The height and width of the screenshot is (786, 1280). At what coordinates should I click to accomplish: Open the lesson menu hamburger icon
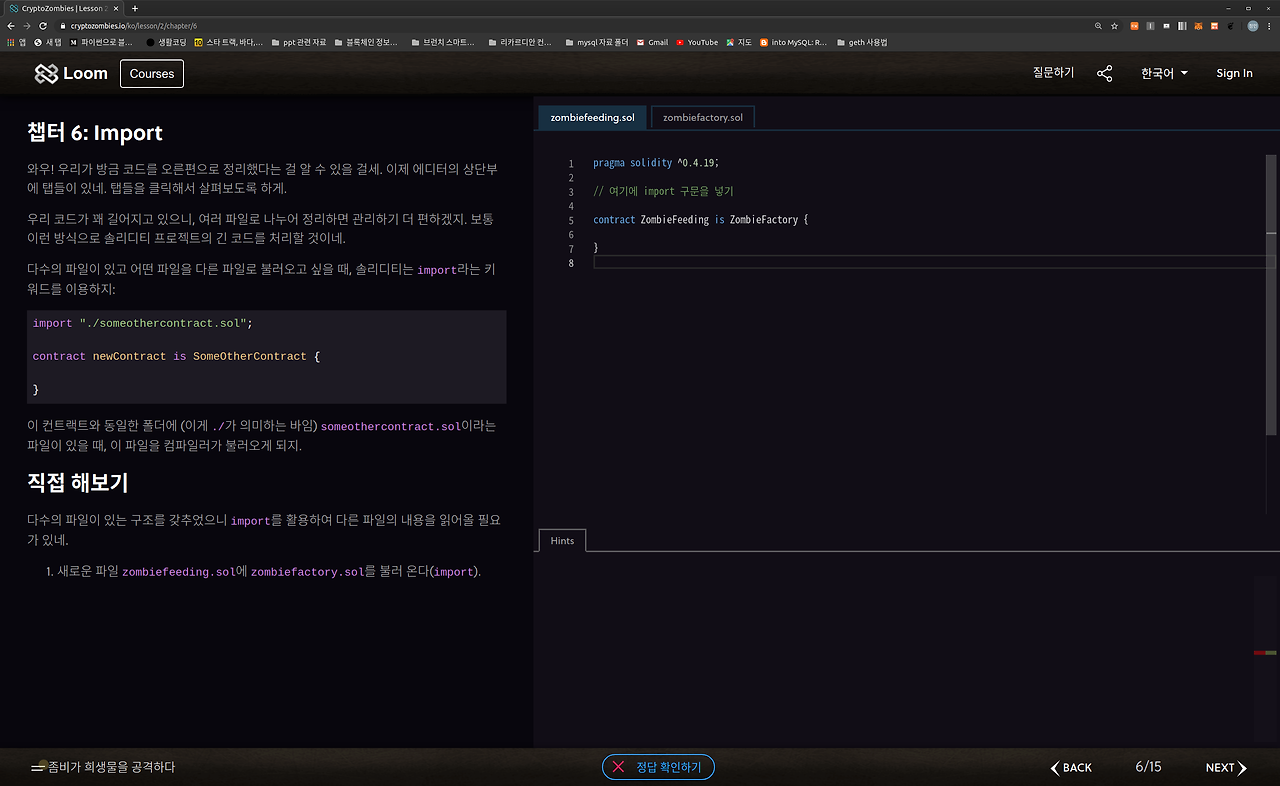point(38,767)
